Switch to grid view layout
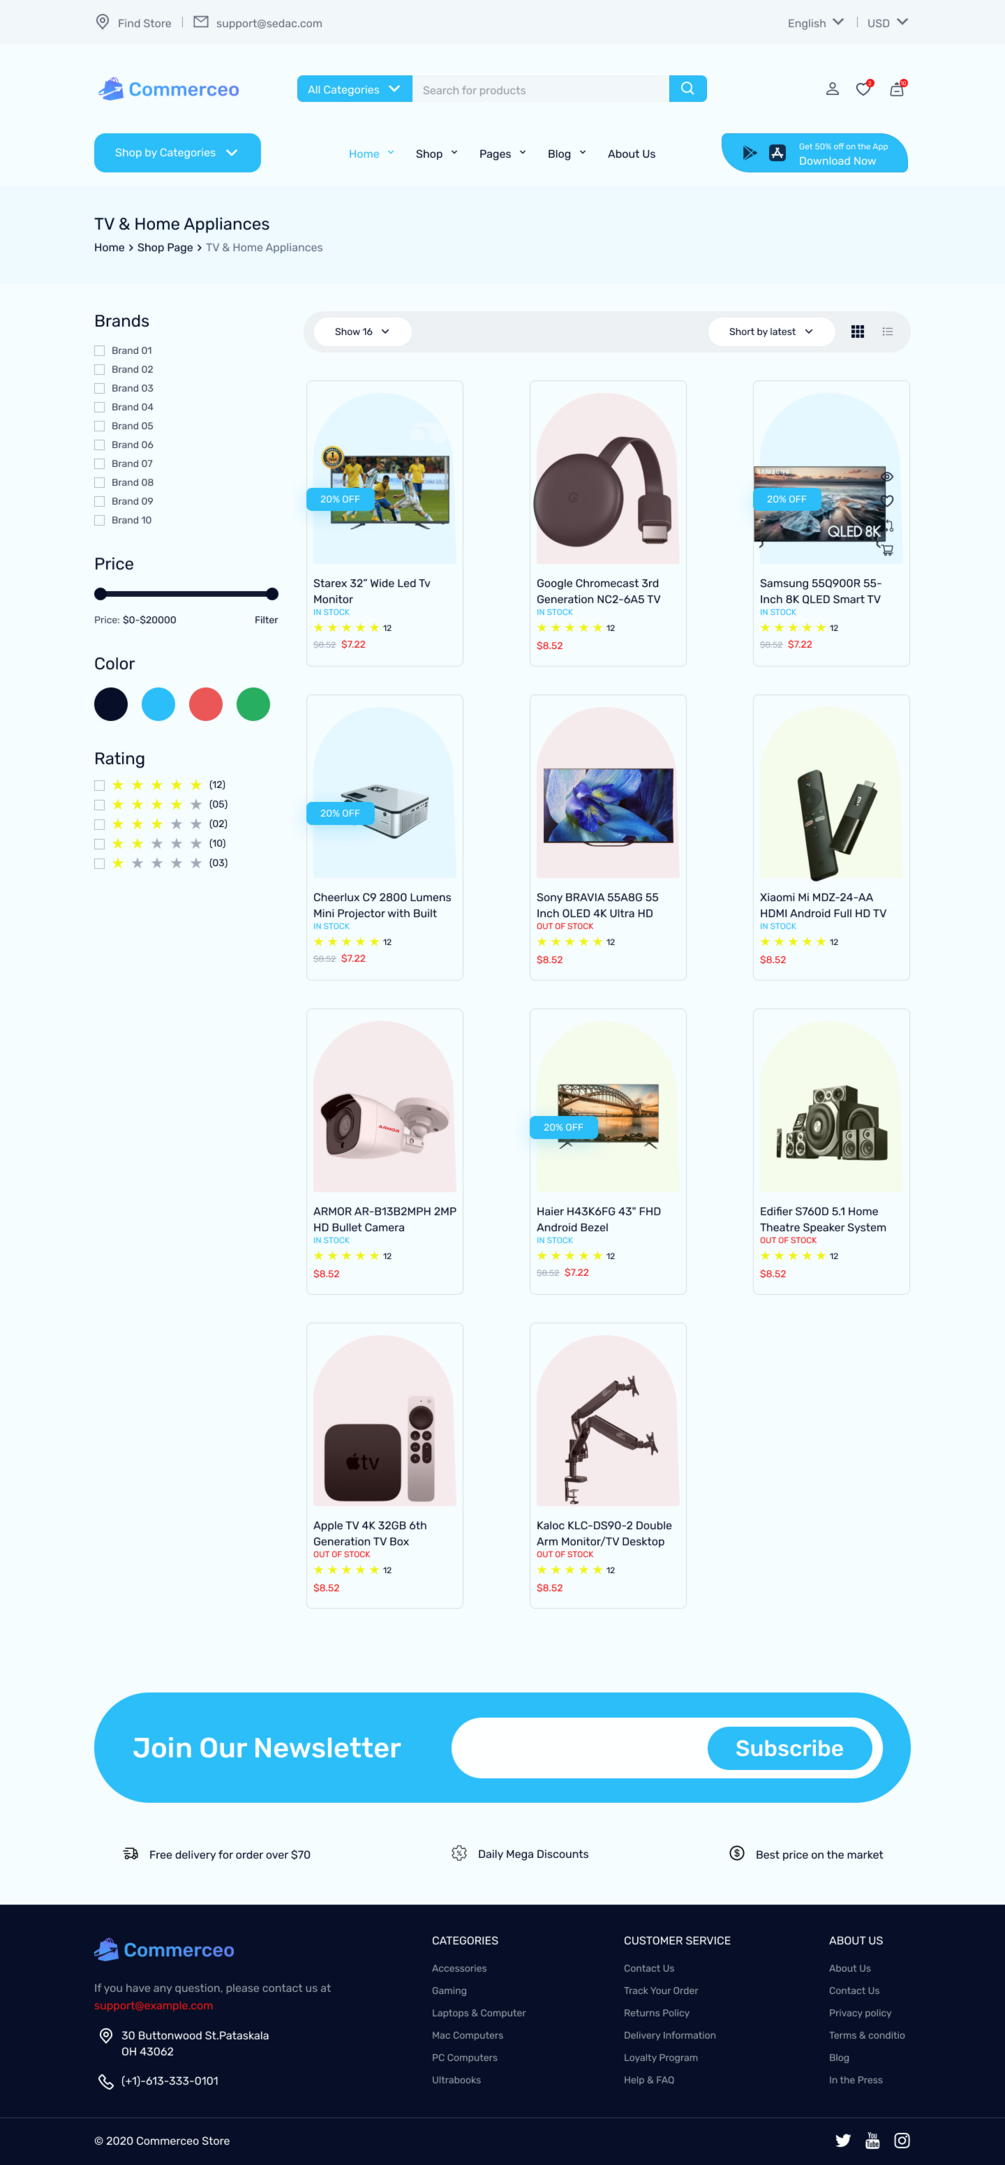The height and width of the screenshot is (2165, 1005). click(x=858, y=332)
